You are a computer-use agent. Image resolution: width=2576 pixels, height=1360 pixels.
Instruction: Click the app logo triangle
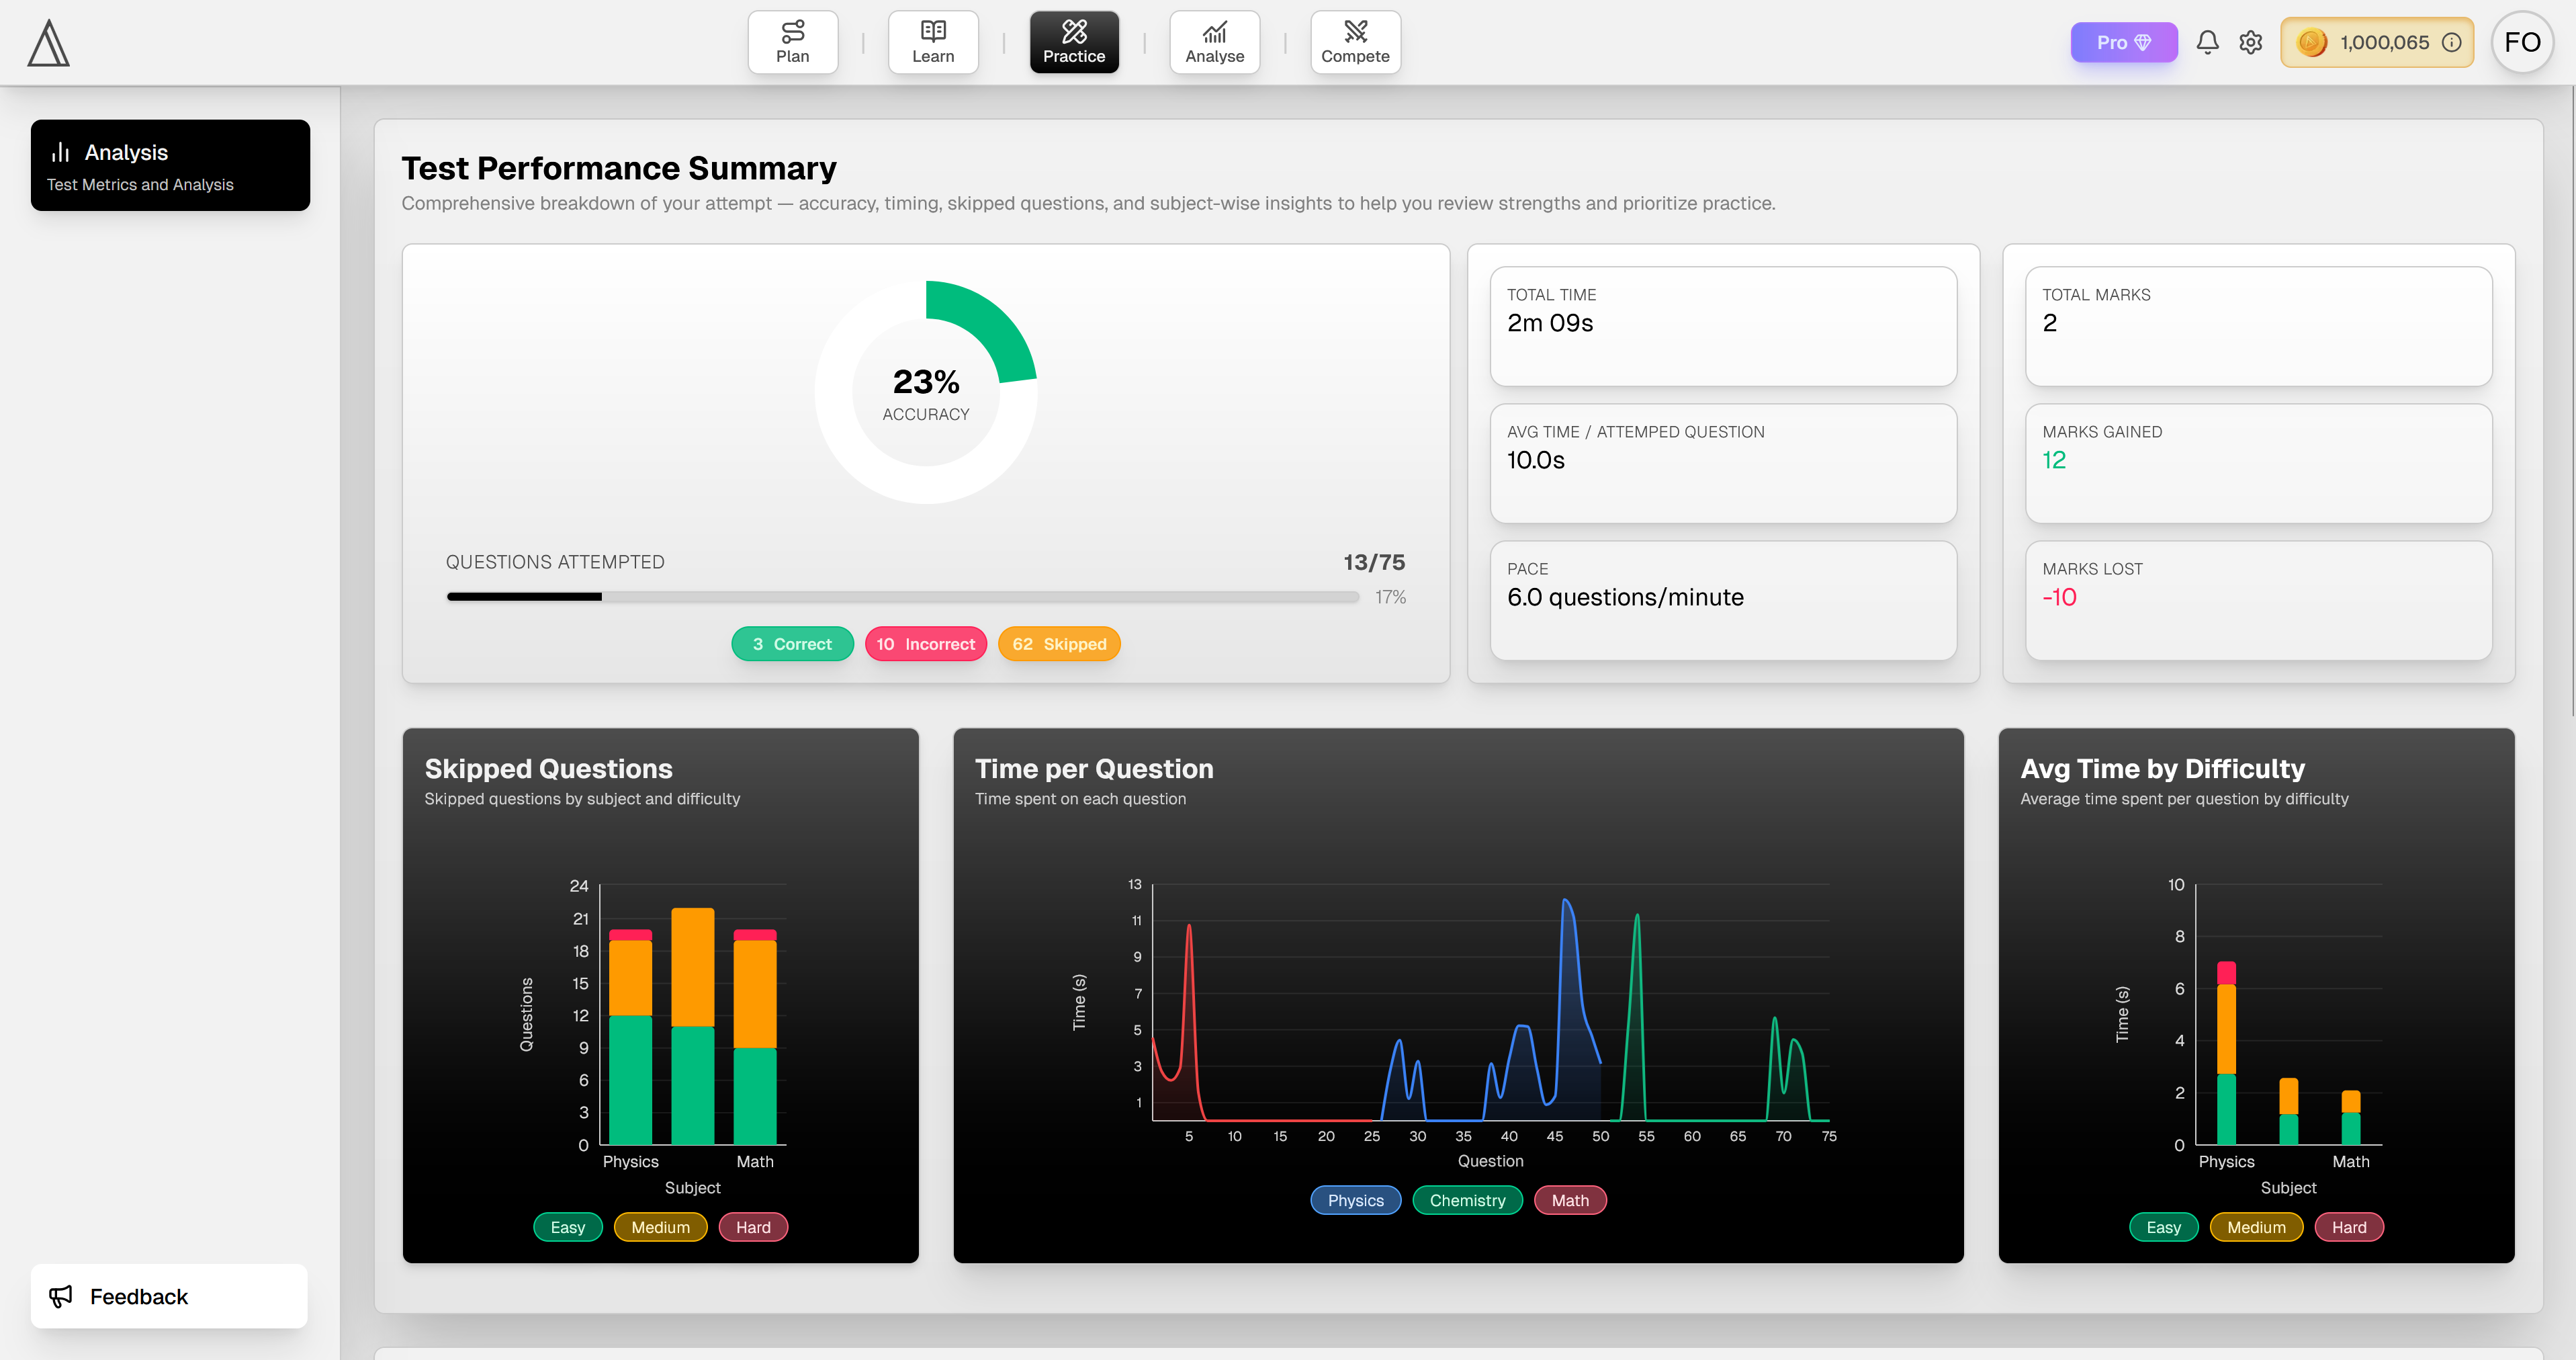48,42
